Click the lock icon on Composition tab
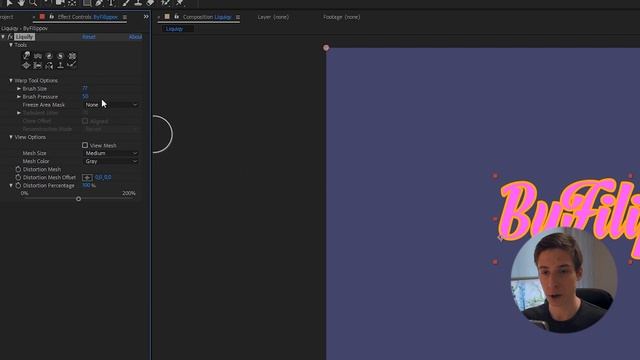The image size is (640, 360). [176, 17]
